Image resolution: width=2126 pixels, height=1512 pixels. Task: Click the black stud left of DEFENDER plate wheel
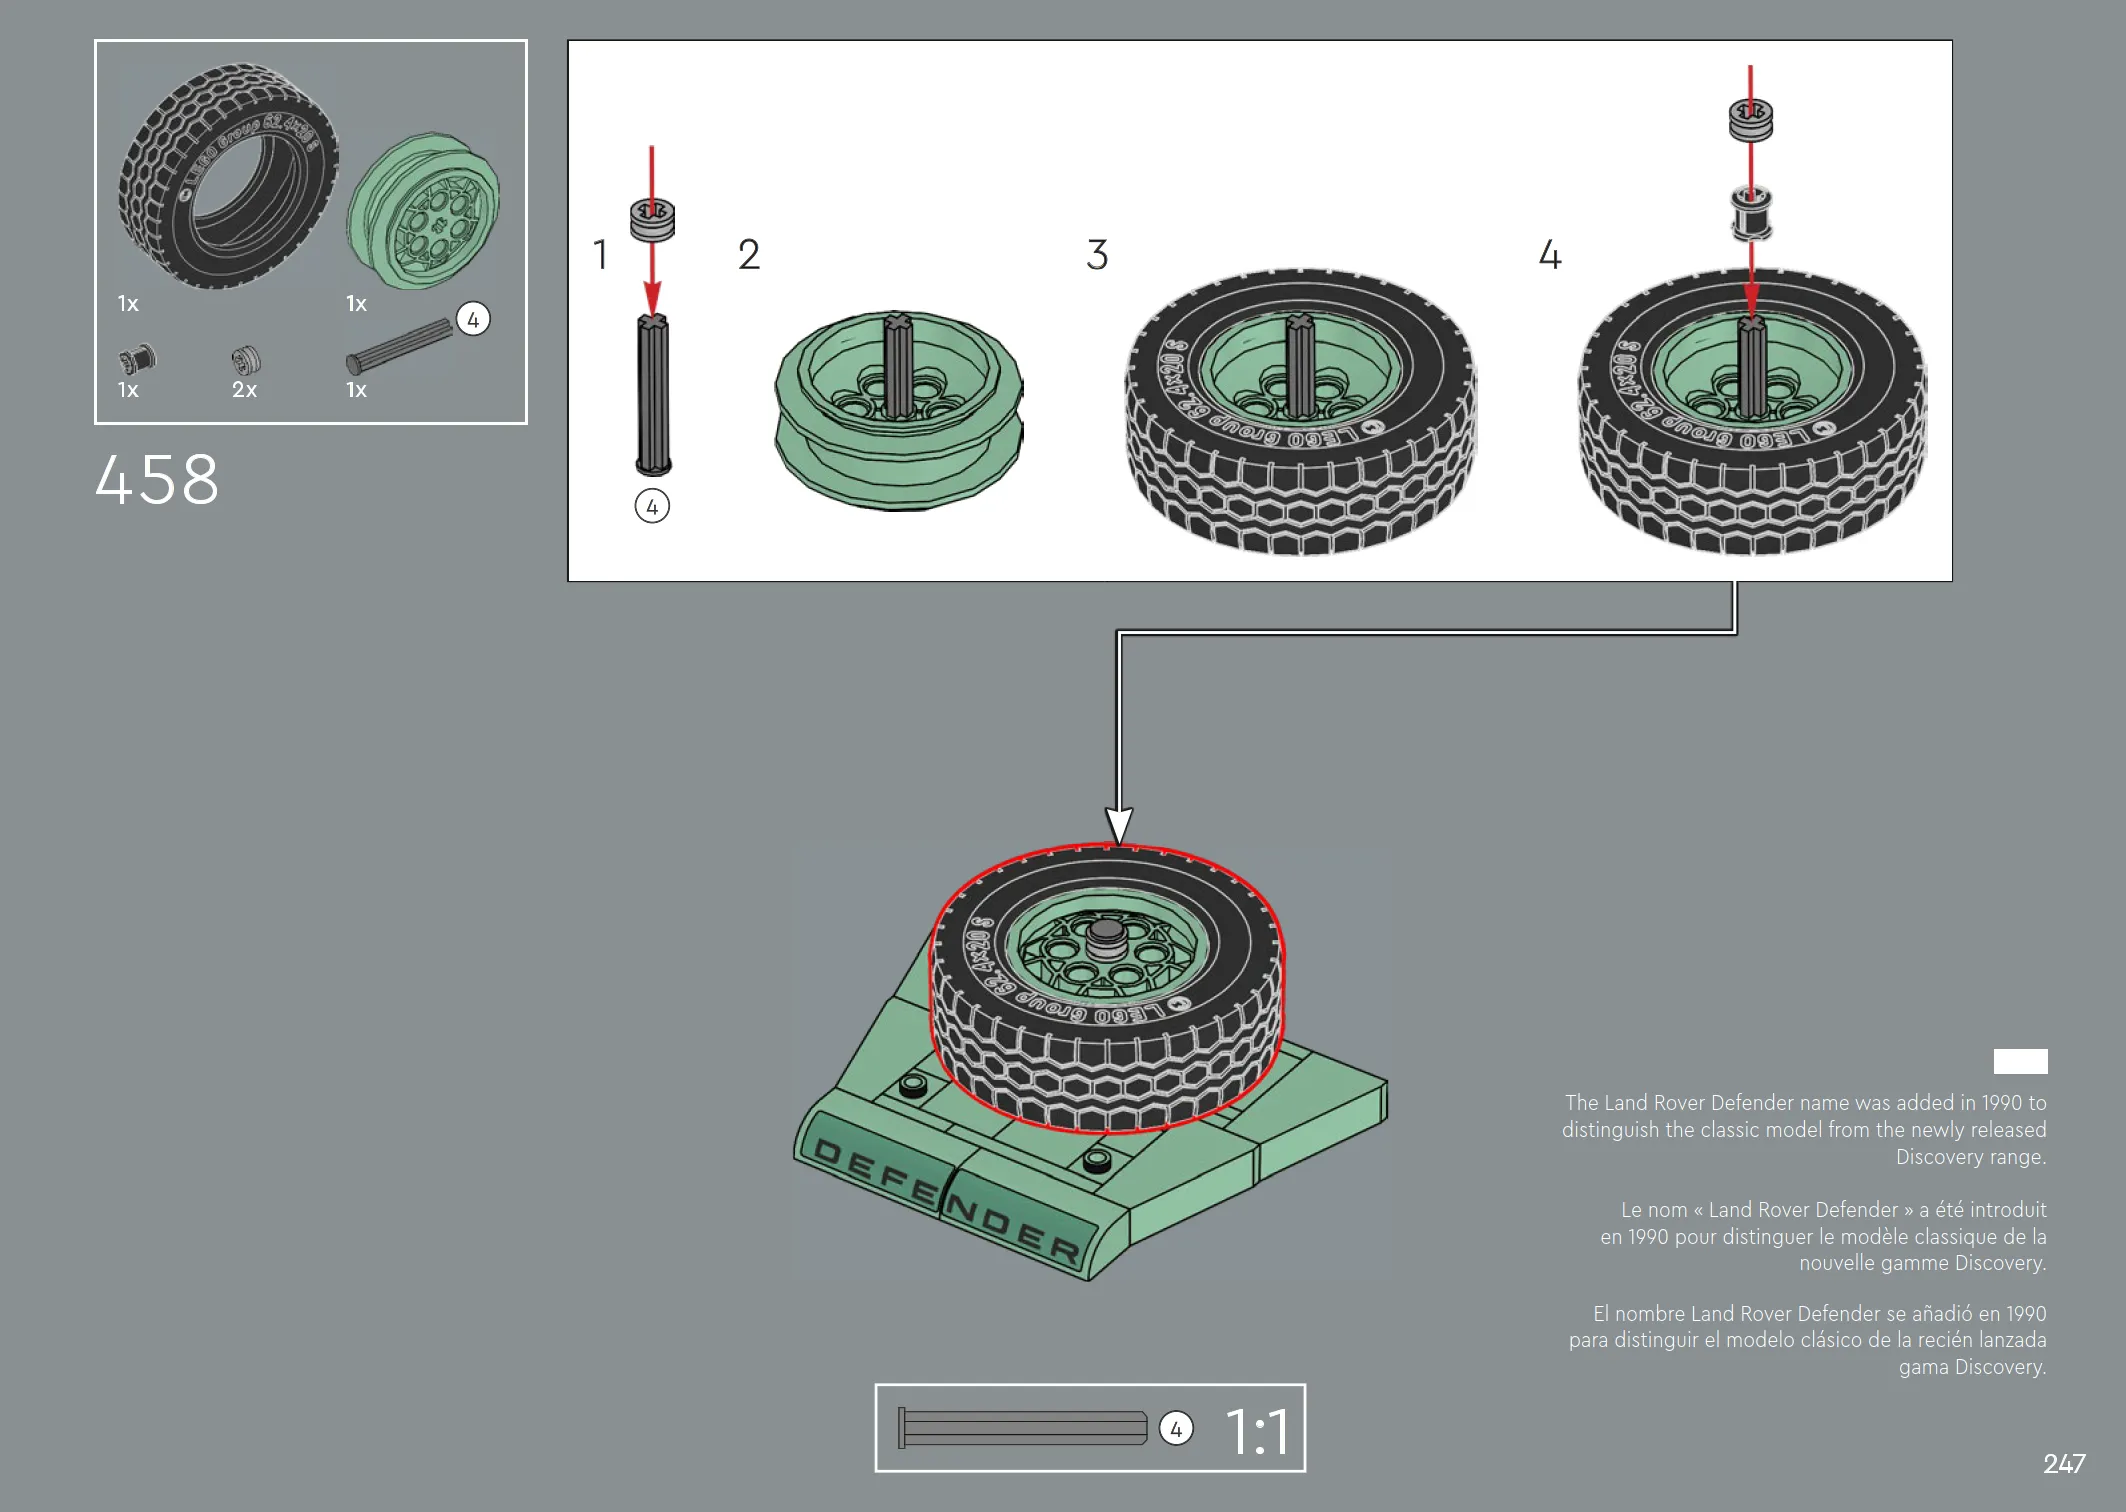click(x=912, y=1085)
